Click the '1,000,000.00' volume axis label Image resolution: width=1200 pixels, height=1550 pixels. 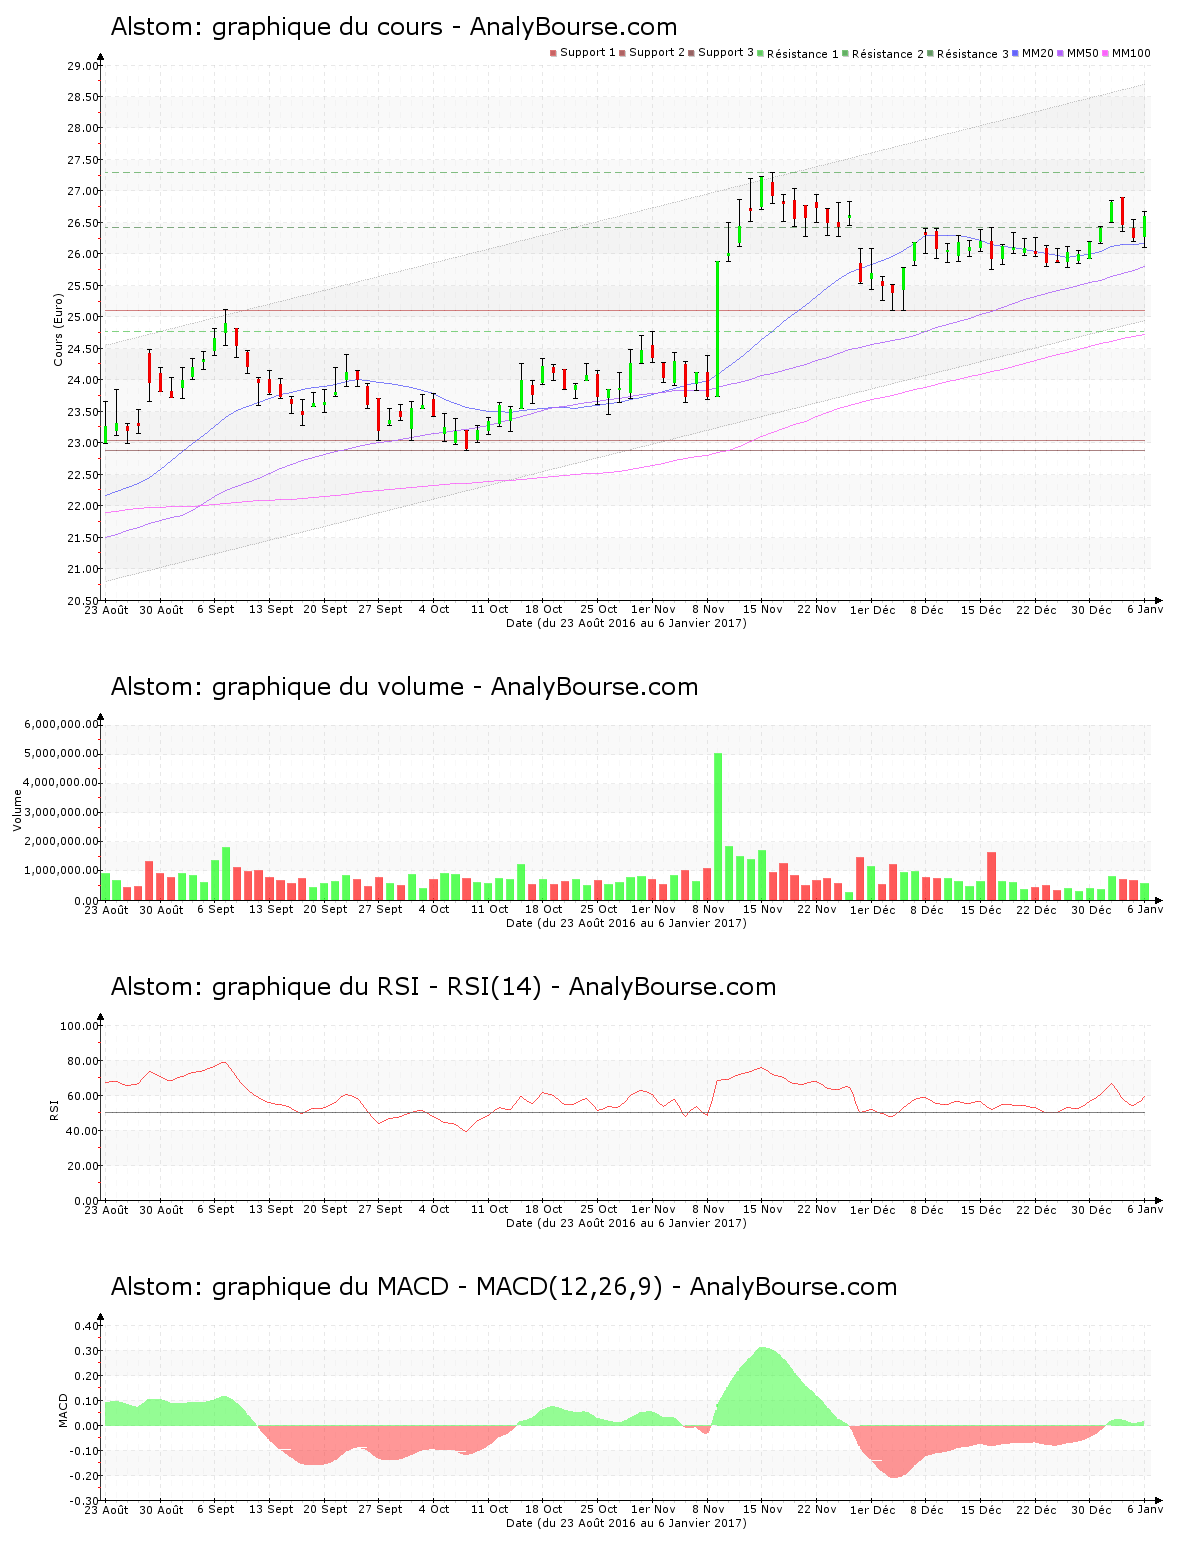pyautogui.click(x=62, y=871)
